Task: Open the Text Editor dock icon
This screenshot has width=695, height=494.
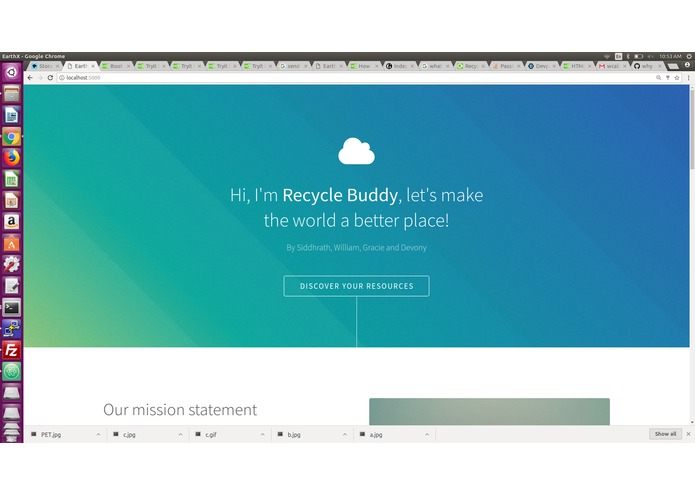Action: 12,286
